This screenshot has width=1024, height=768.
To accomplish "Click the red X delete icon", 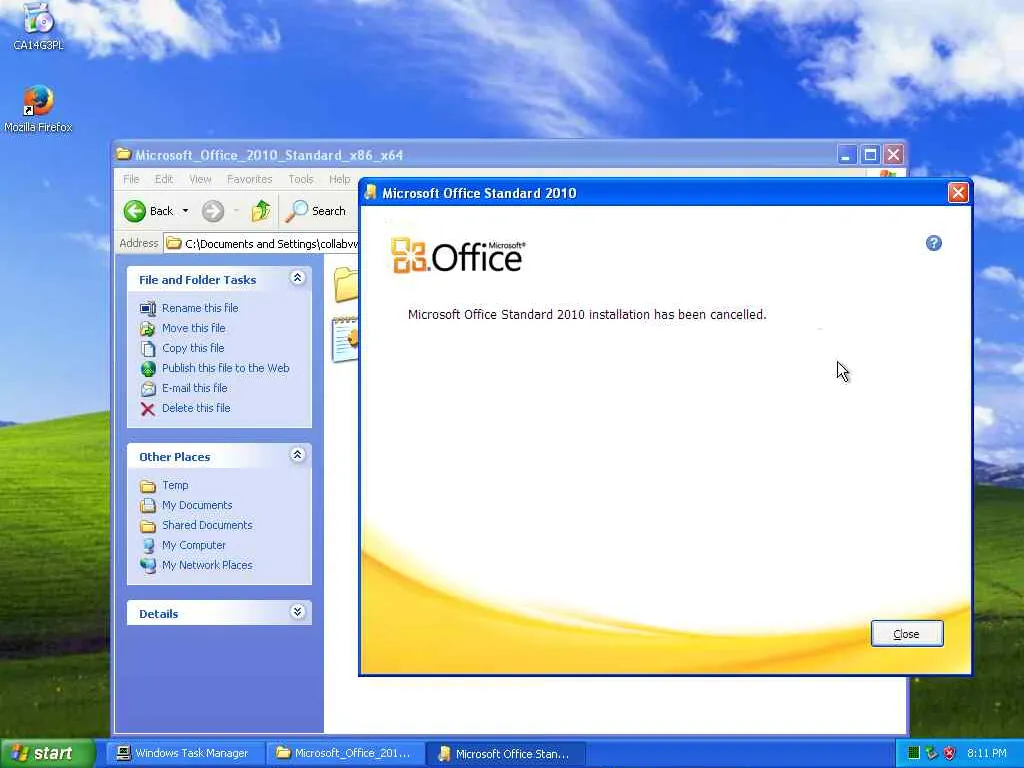I will tap(148, 409).
